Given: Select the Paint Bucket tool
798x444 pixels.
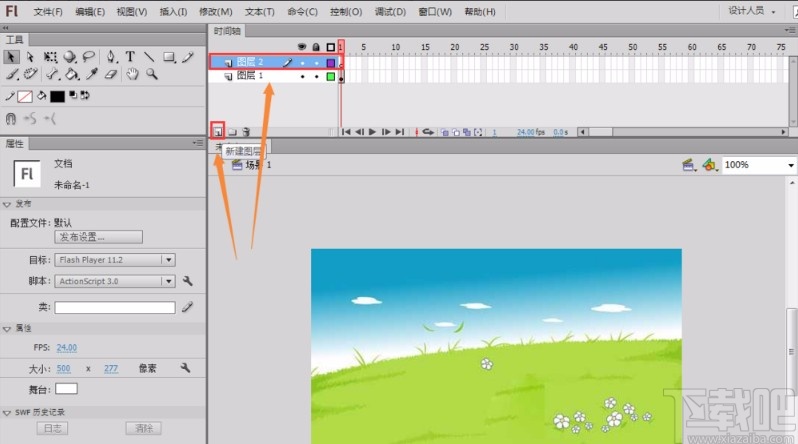Looking at the screenshot, I should pos(72,74).
